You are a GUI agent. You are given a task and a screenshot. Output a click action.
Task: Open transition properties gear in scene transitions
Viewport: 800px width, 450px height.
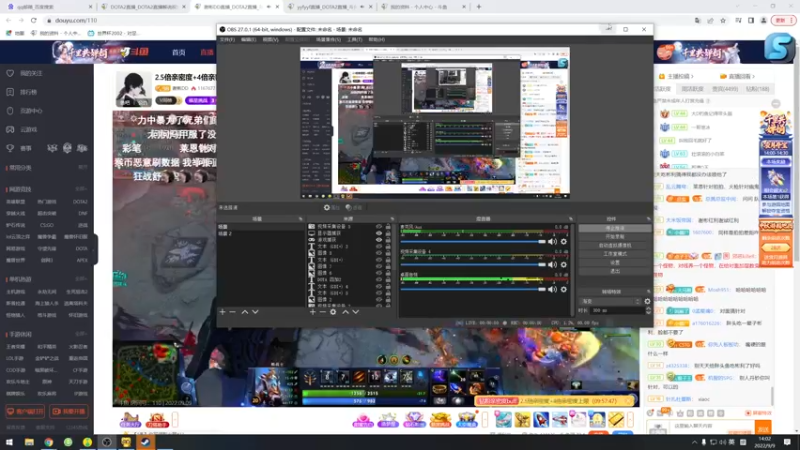[x=647, y=301]
